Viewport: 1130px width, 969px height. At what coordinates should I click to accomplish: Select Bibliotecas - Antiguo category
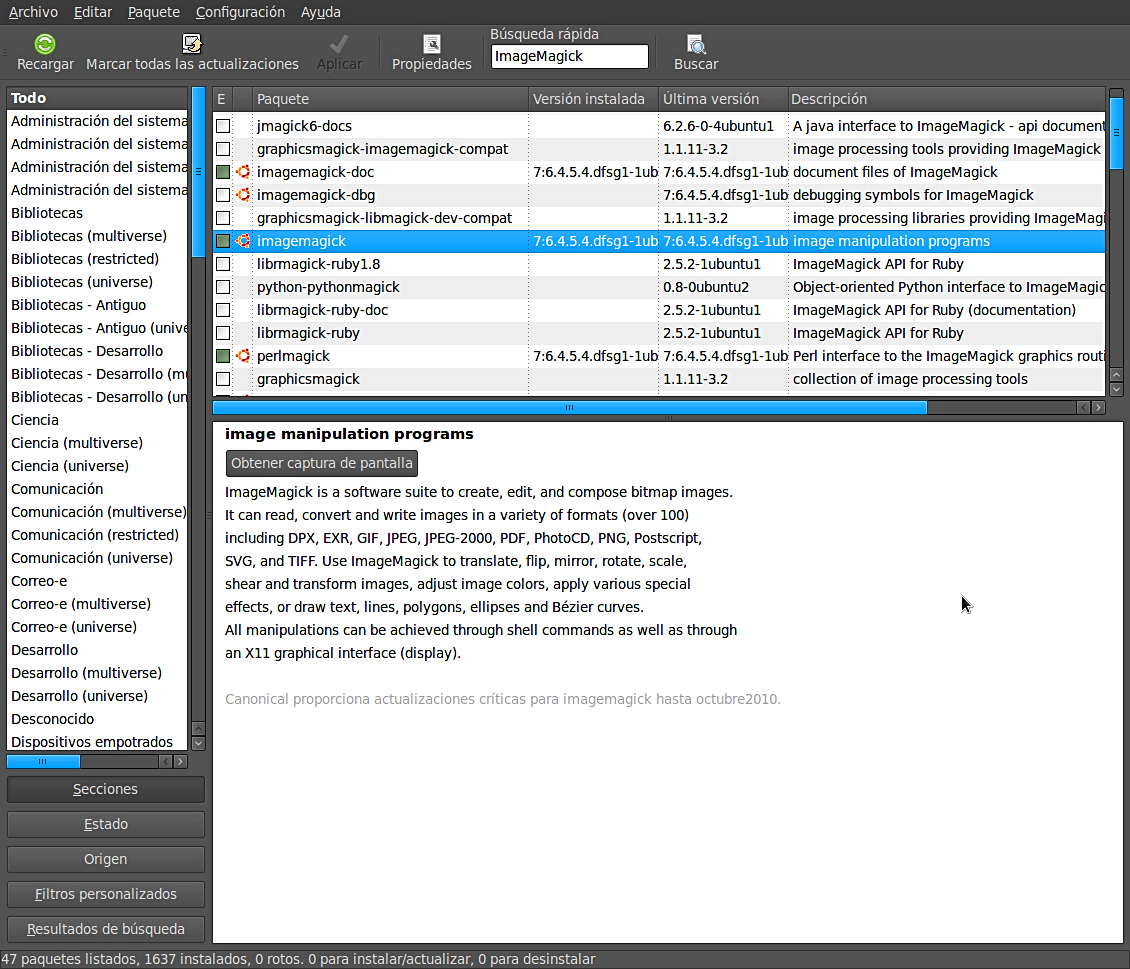97,305
